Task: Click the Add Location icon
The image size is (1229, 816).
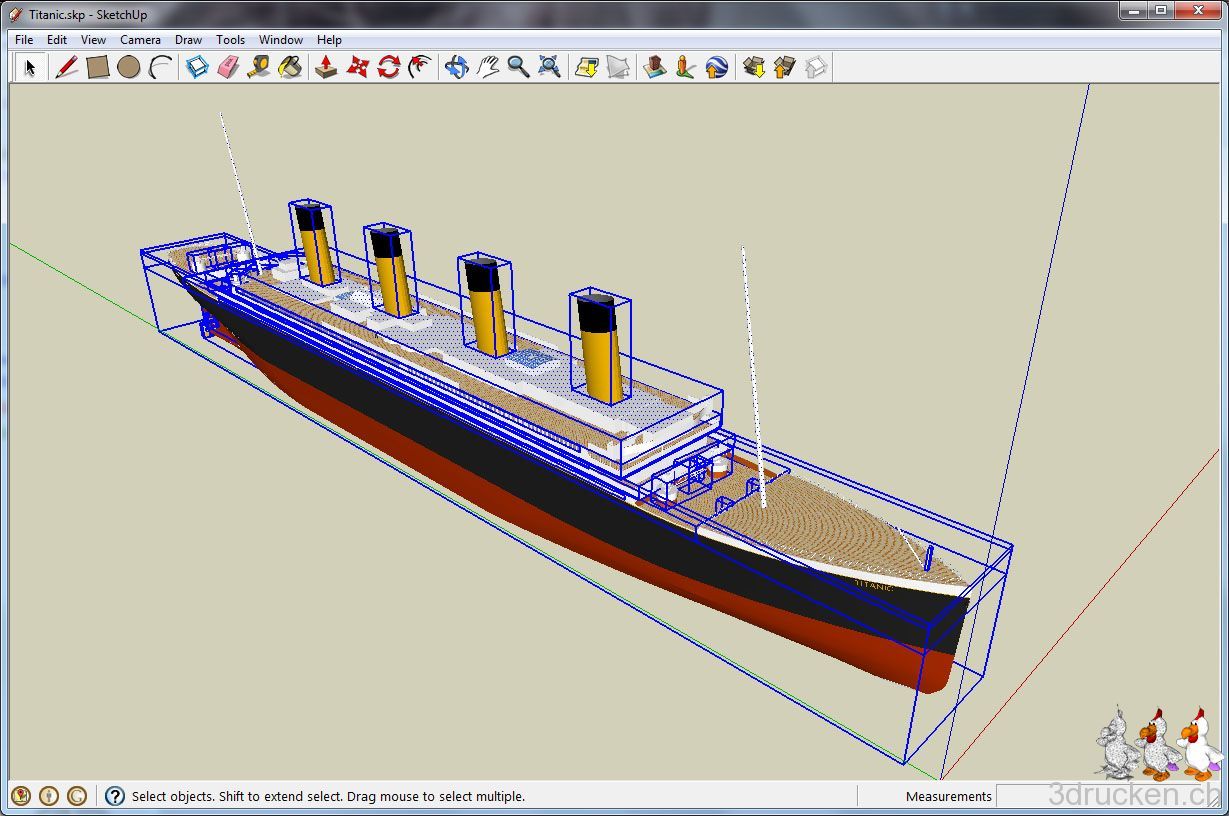Action: tap(587, 67)
